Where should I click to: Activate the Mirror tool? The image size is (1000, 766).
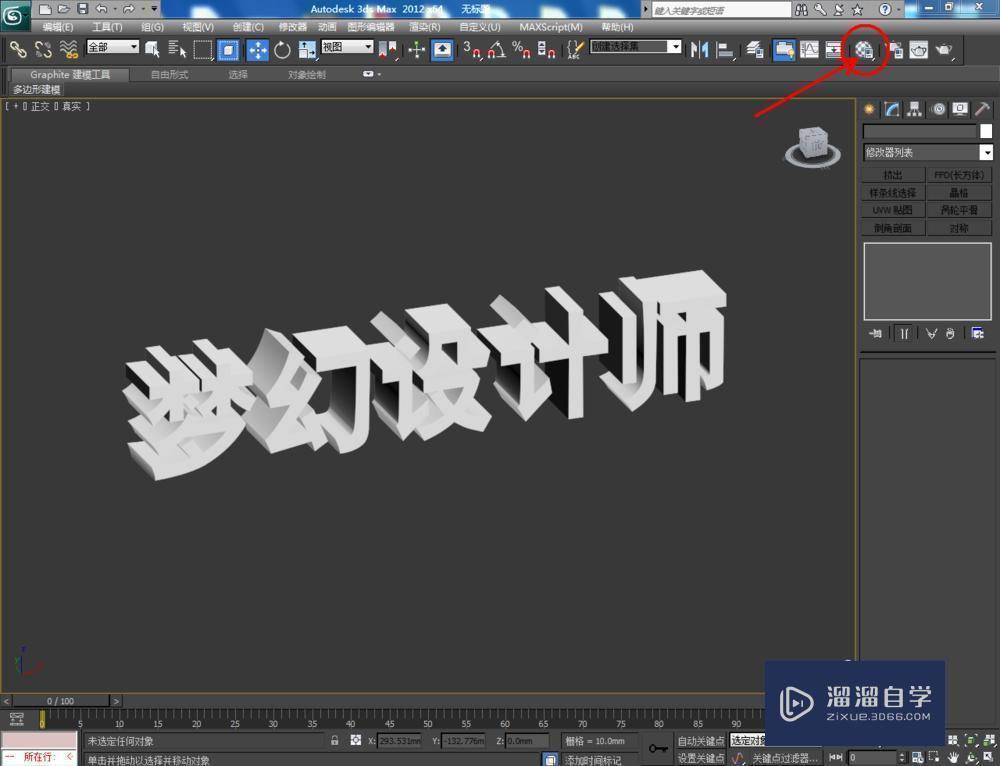[x=700, y=49]
